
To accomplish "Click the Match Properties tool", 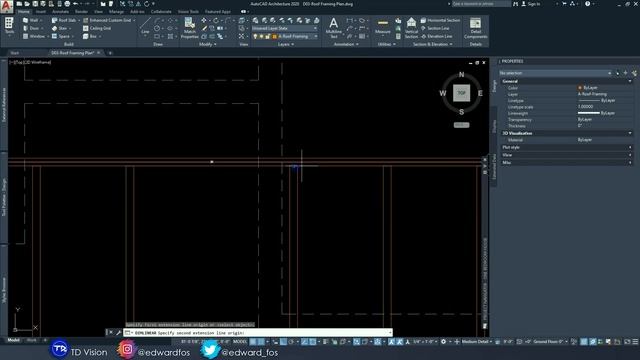I will [x=189, y=28].
